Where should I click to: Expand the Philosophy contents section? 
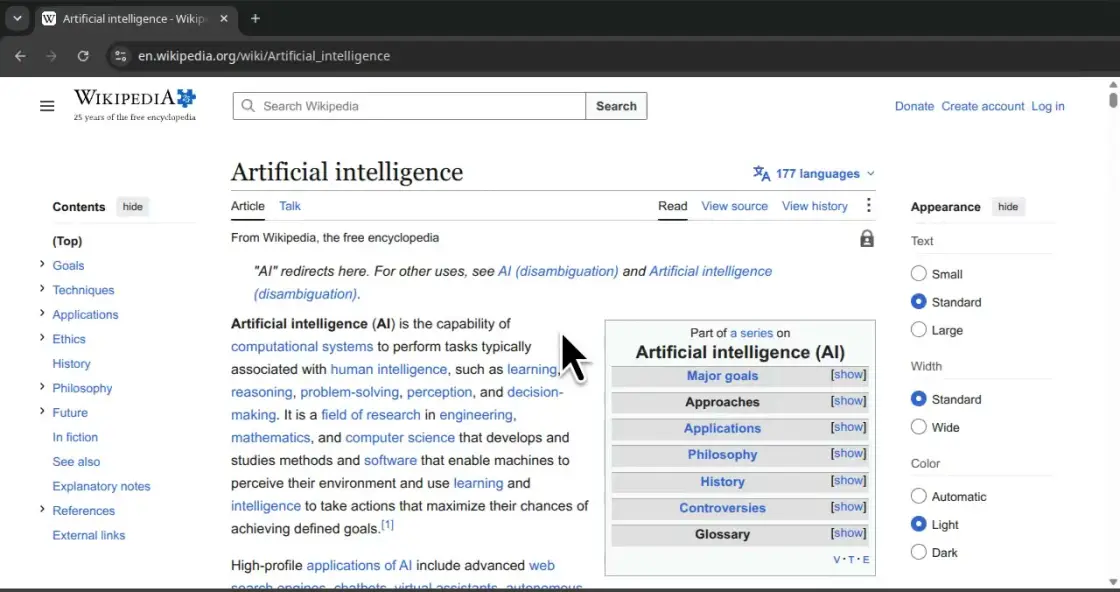coord(42,387)
